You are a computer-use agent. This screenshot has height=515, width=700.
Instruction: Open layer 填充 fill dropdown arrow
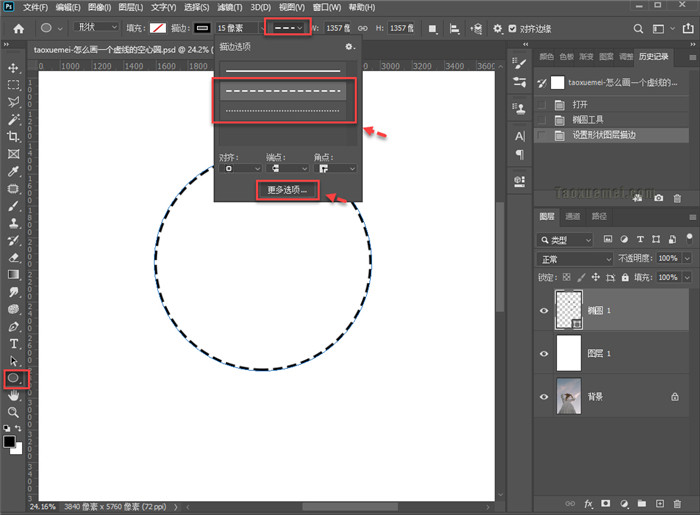tap(687, 277)
